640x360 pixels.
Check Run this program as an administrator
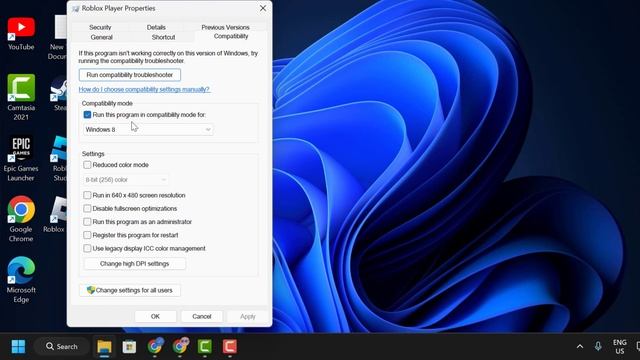[87, 222]
